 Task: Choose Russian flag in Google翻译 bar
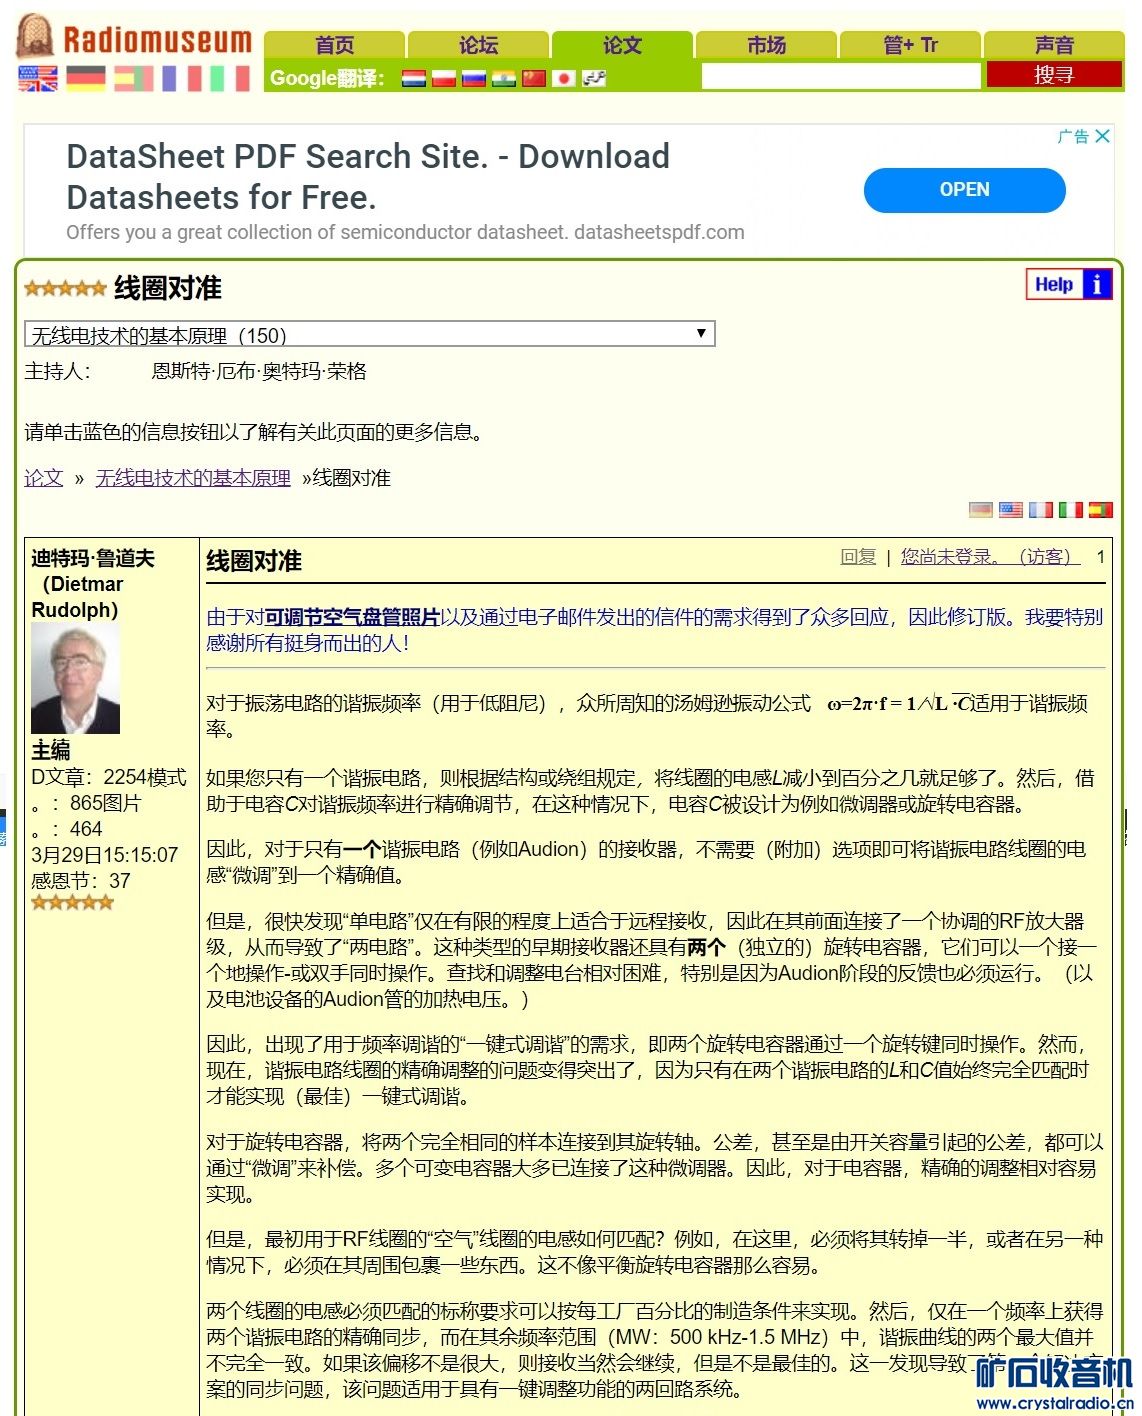tap(474, 78)
